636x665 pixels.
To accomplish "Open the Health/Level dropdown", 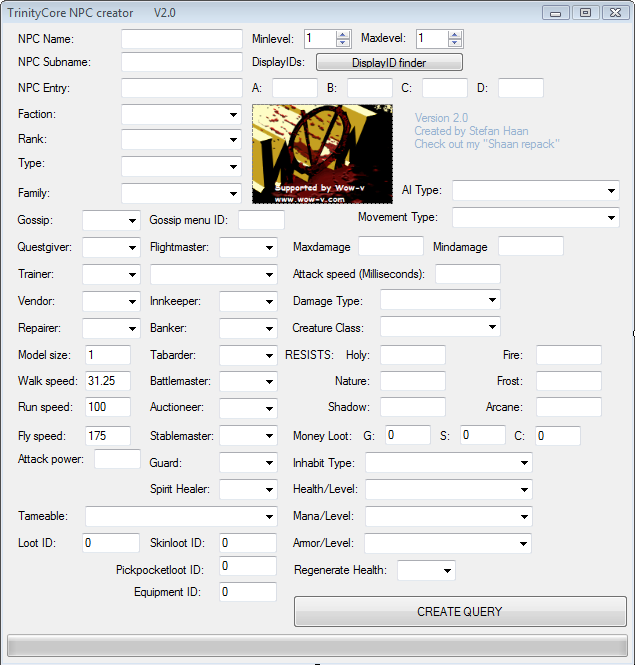I will point(449,490).
